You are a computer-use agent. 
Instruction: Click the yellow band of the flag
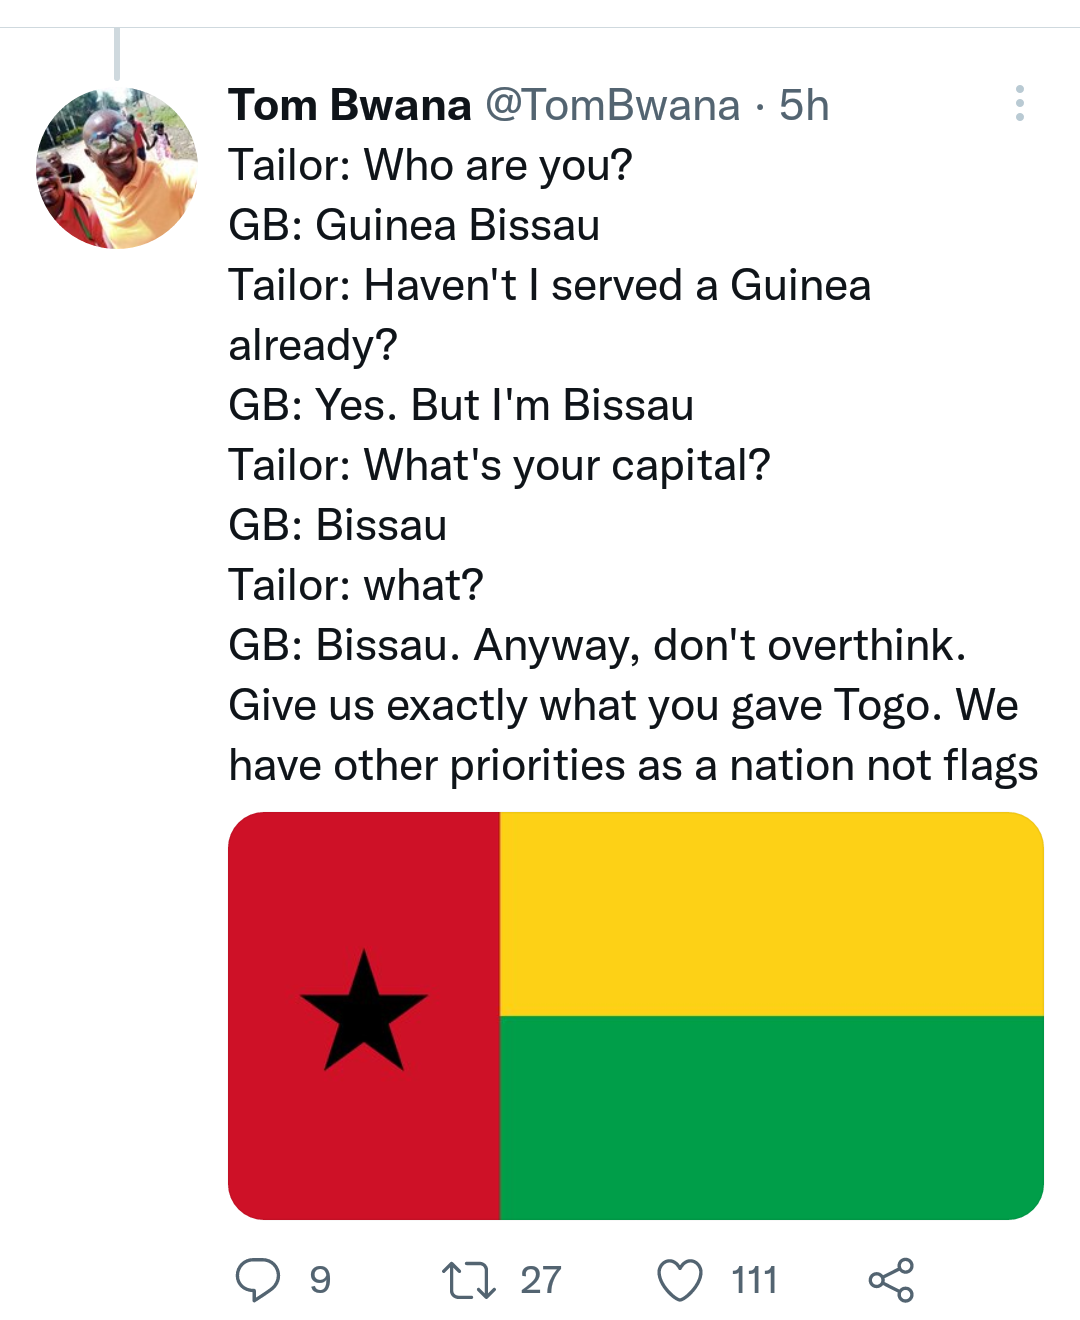[x=770, y=914]
